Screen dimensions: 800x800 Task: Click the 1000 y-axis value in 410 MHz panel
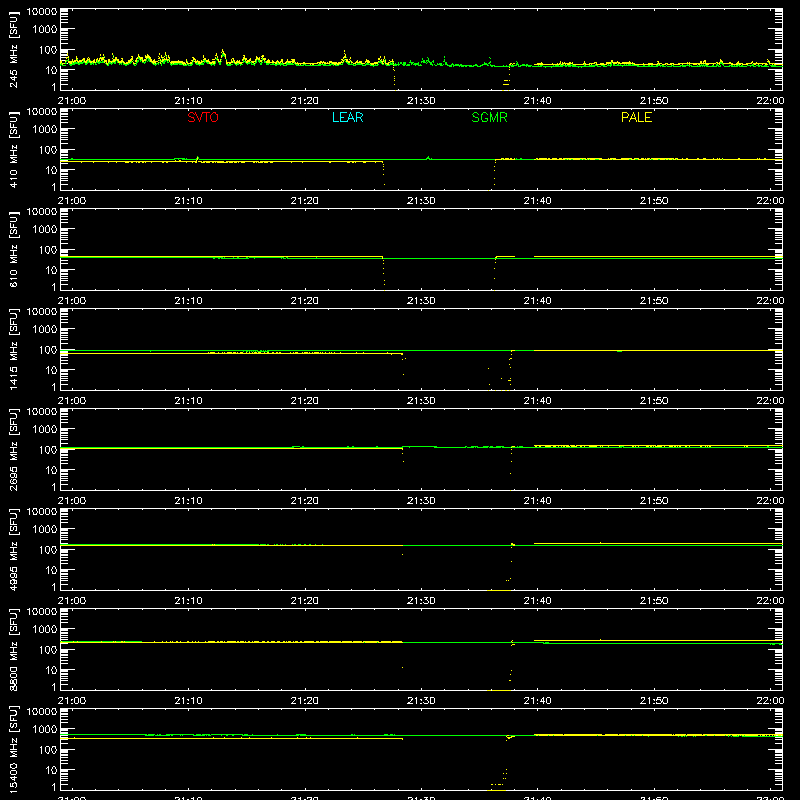click(x=45, y=130)
